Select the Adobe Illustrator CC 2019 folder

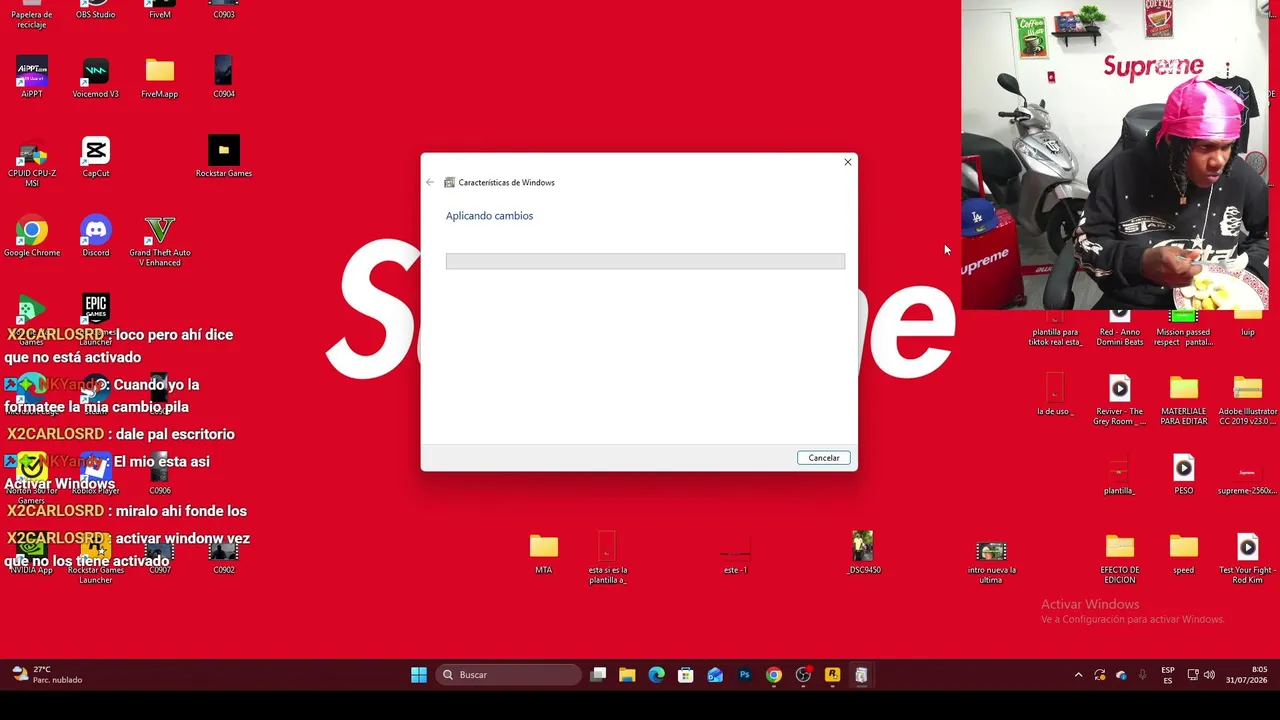1248,401
